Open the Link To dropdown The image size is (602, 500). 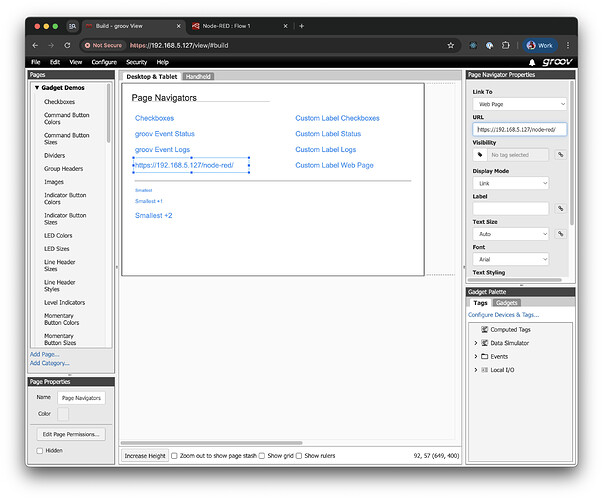(x=519, y=104)
